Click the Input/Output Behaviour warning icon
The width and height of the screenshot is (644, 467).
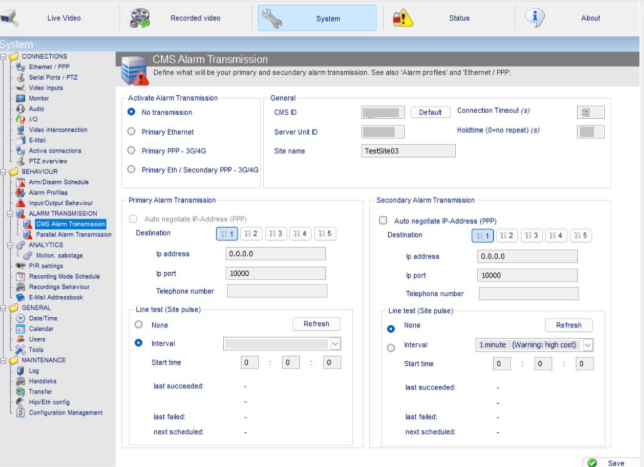tap(21, 203)
